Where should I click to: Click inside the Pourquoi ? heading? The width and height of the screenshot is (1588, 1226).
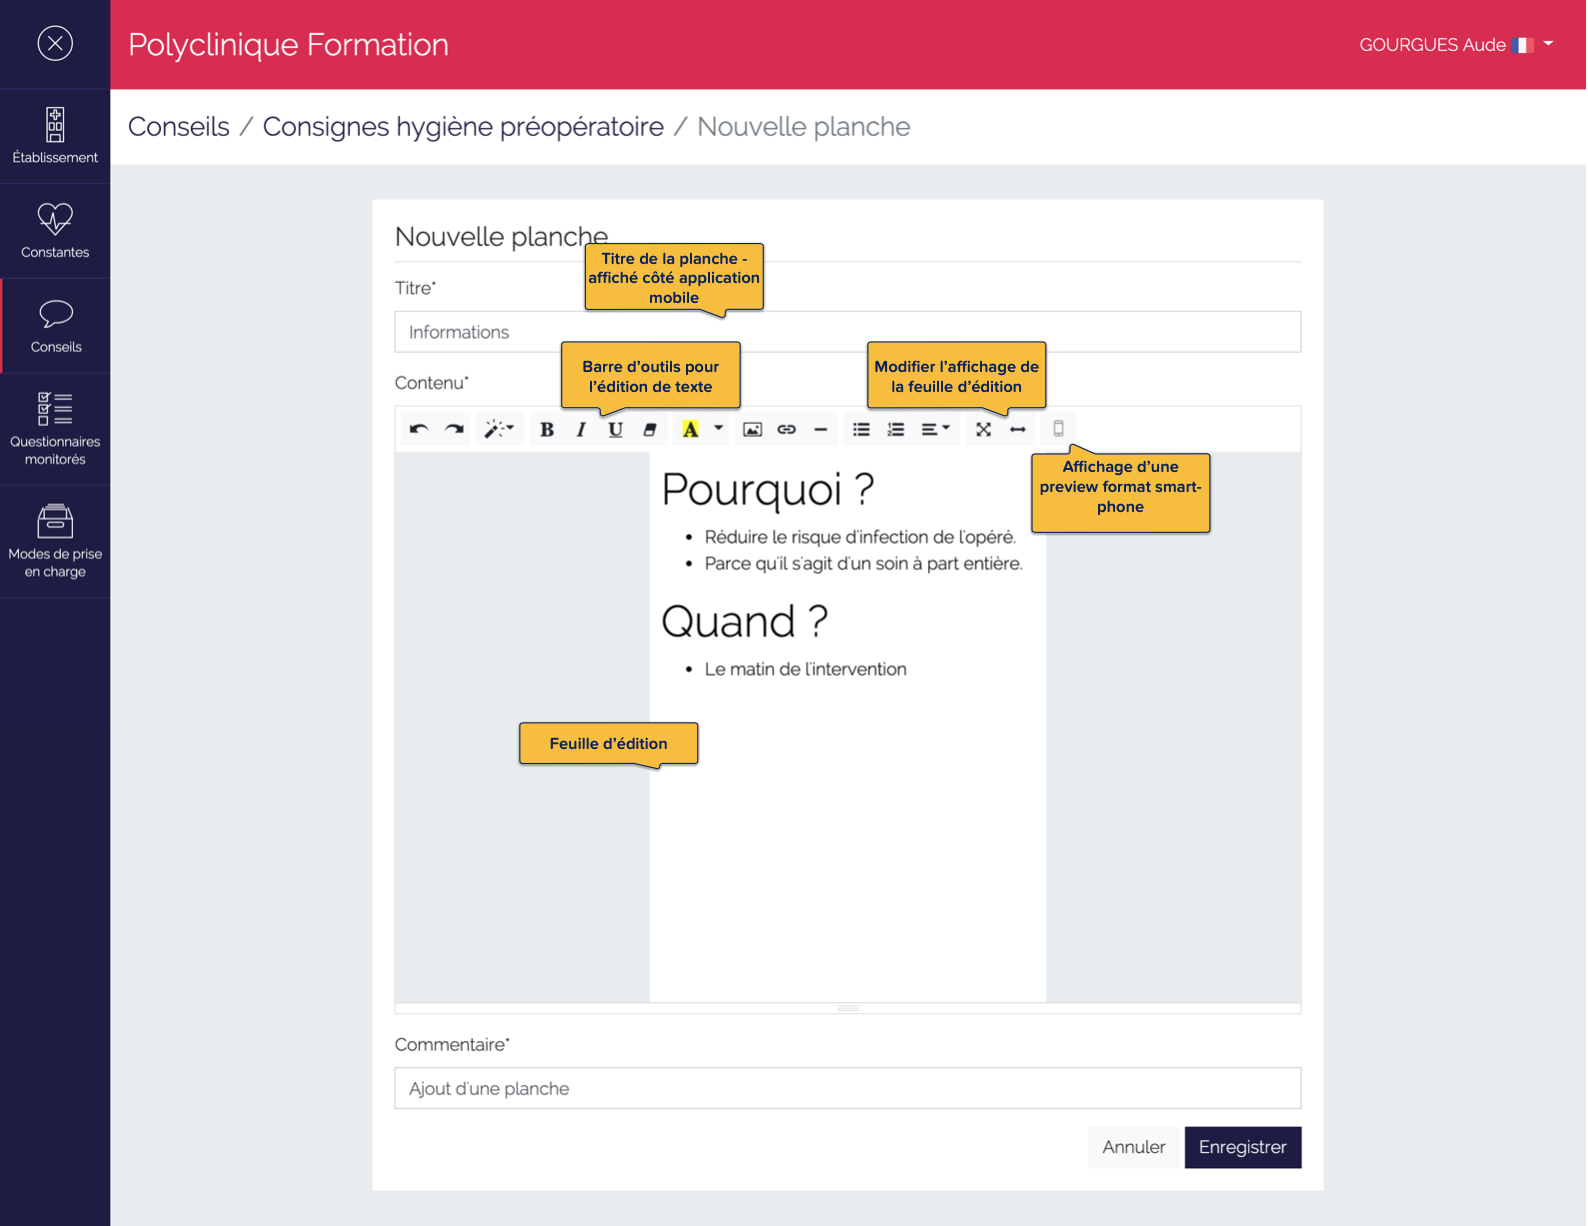pos(768,490)
